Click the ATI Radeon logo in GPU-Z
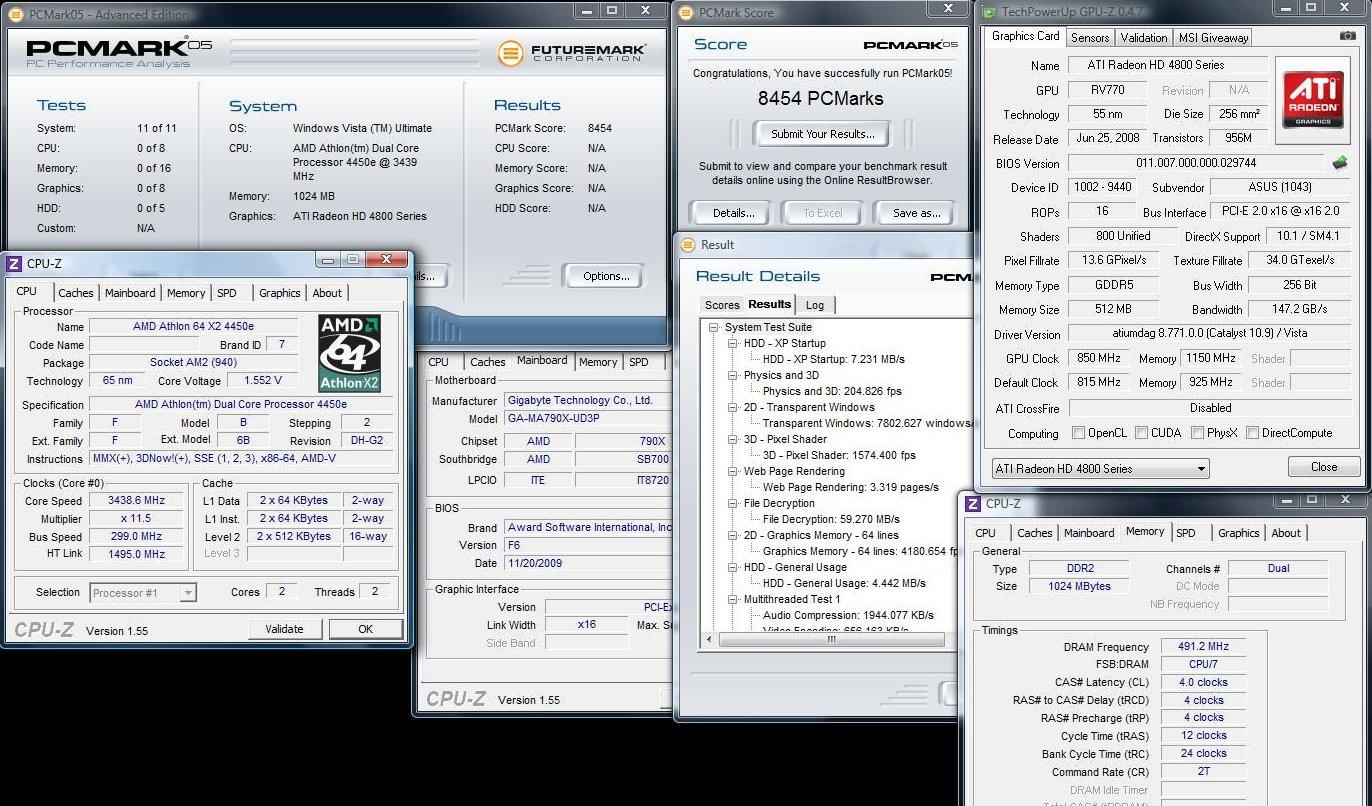Viewport: 1372px width, 806px height. [x=1311, y=101]
